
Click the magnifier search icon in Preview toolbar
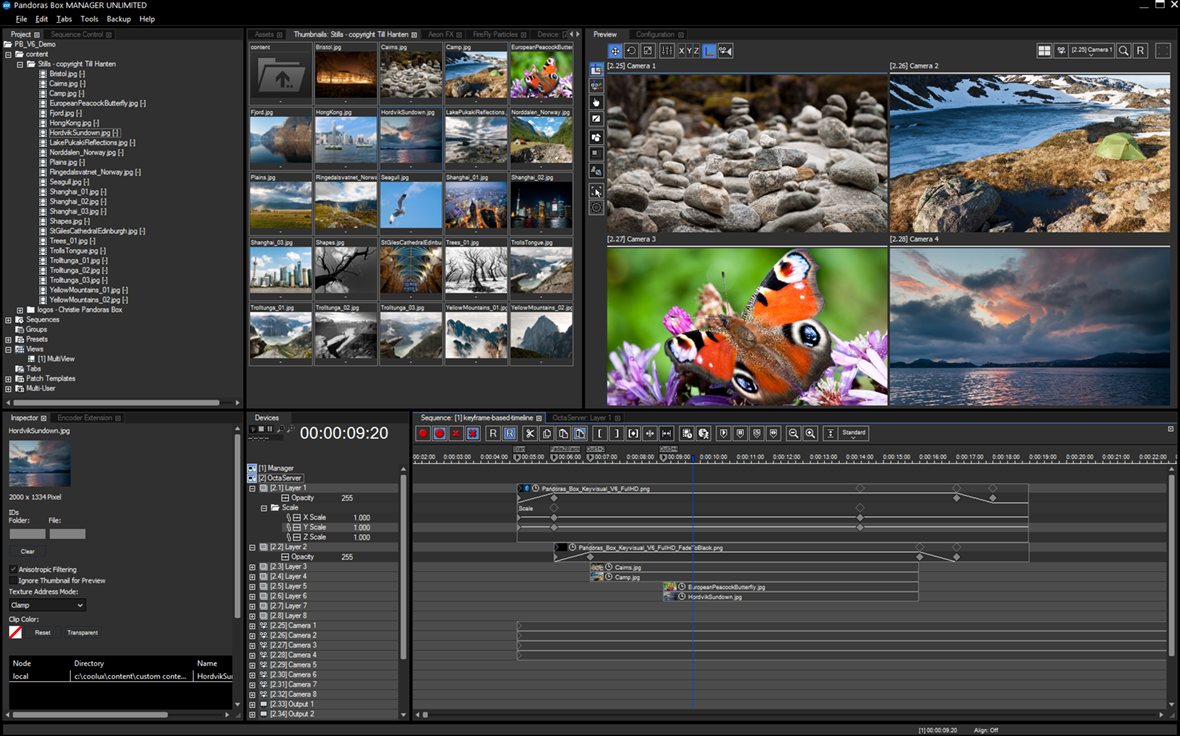coord(1124,51)
